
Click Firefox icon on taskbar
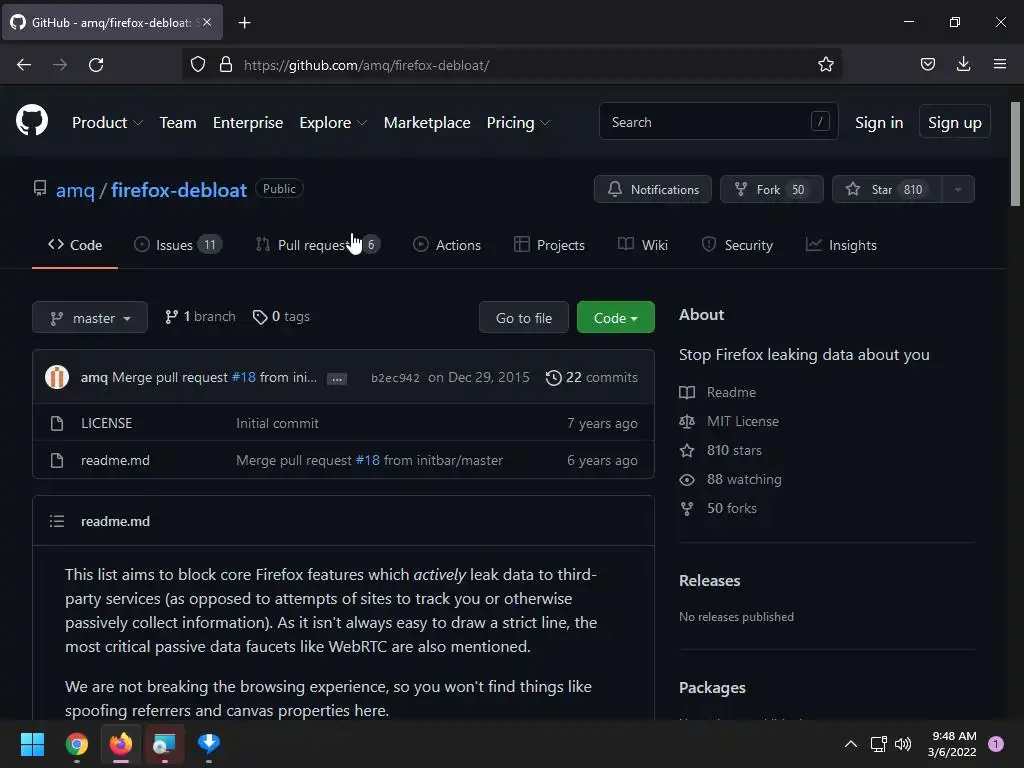[x=121, y=744]
